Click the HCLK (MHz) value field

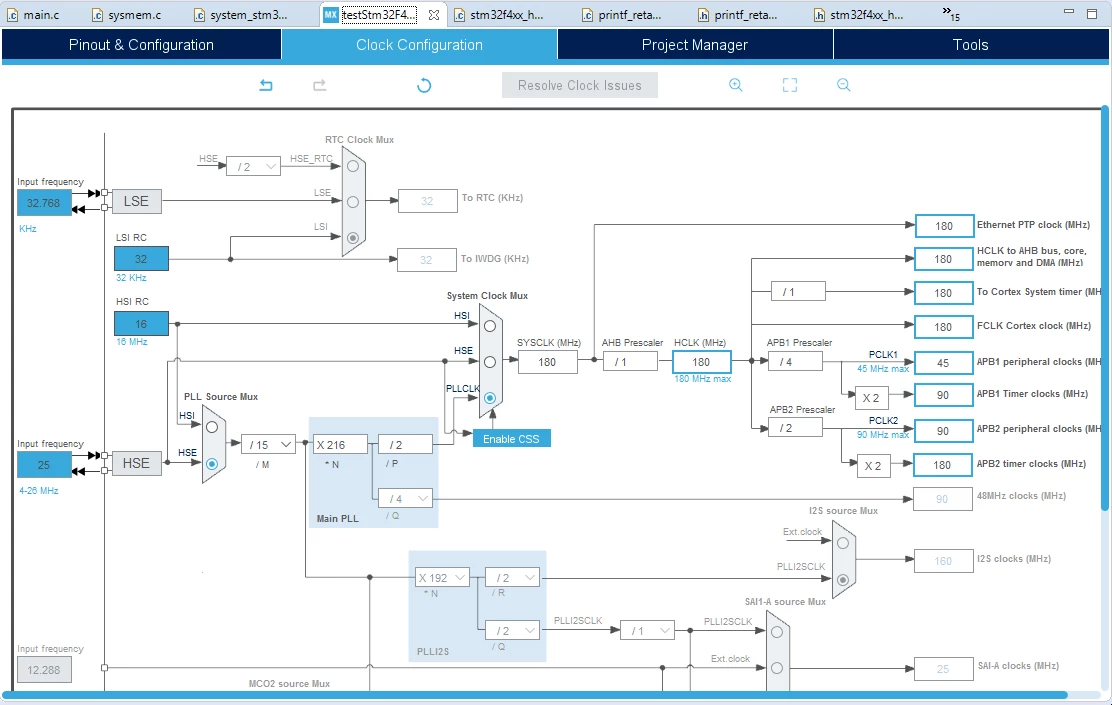[x=701, y=362]
